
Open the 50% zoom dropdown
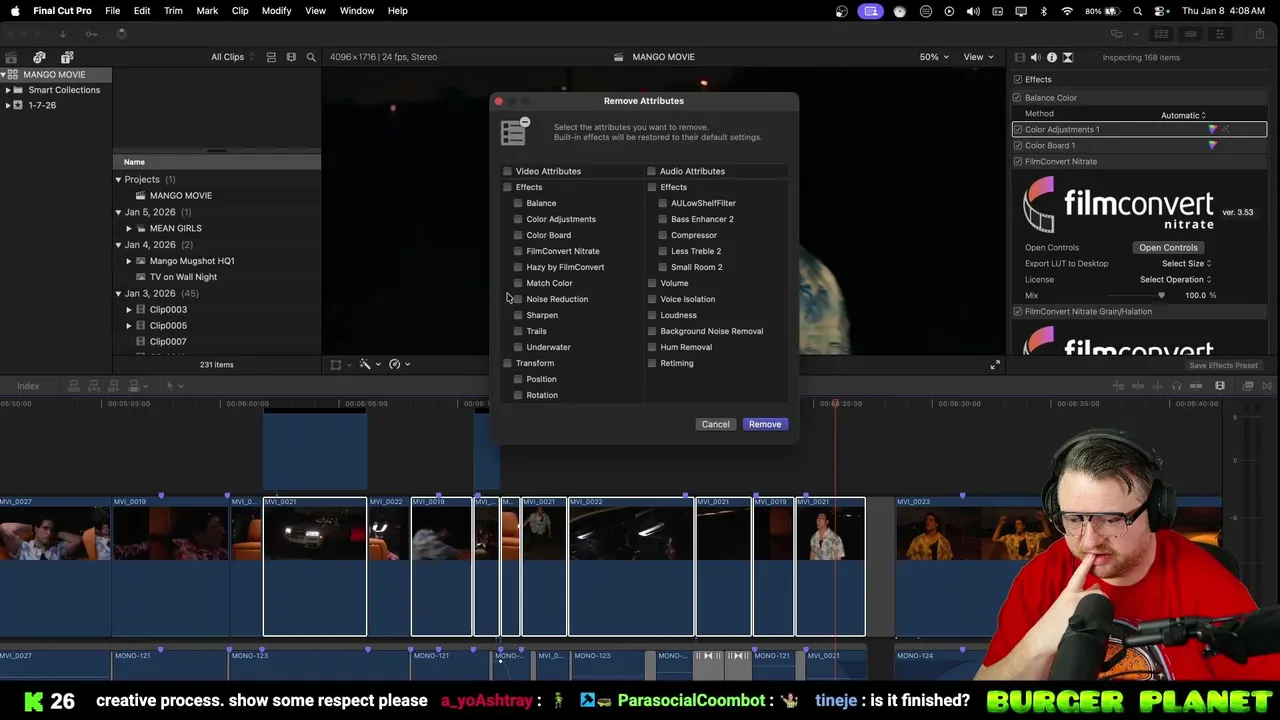(935, 57)
